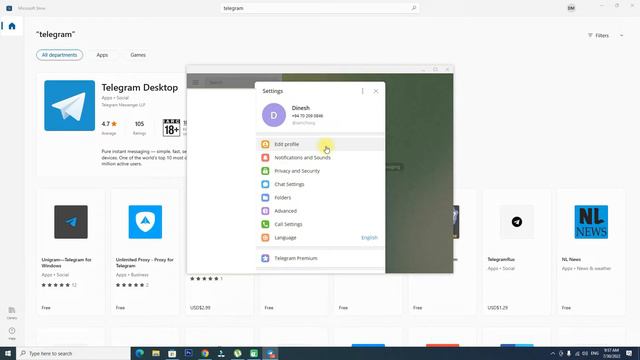Click the Store search magnifier icon
The height and width of the screenshot is (360, 640).
(413, 8)
